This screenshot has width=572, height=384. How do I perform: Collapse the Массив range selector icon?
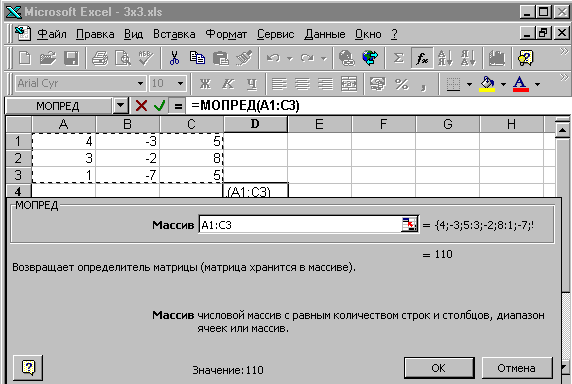409,225
